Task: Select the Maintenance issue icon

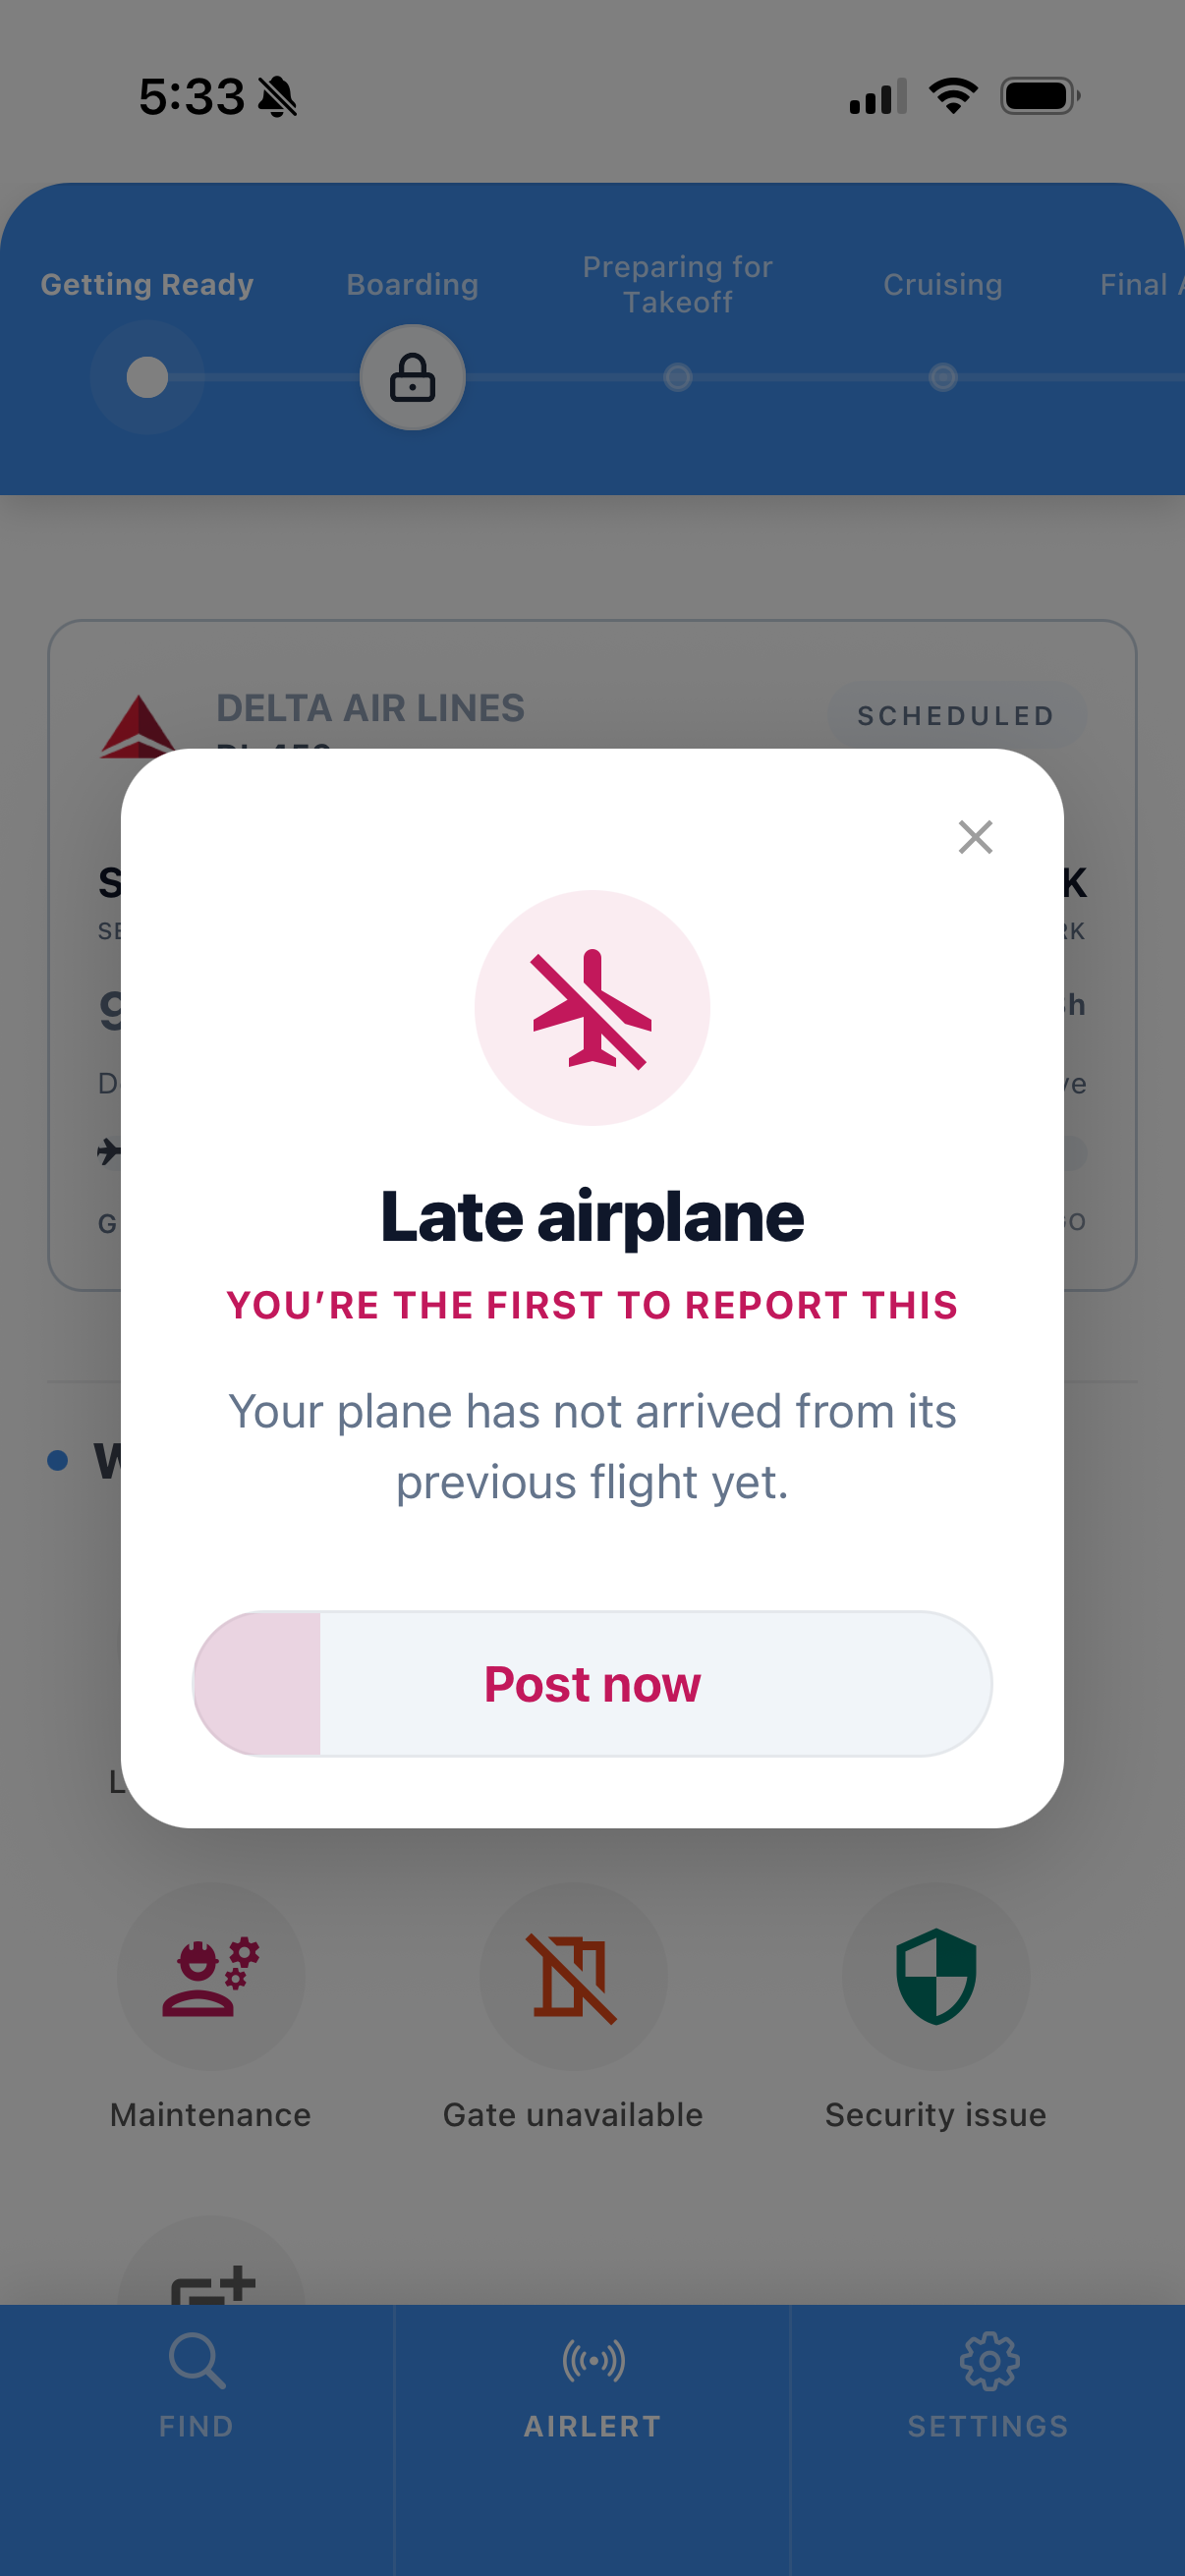Action: click(x=211, y=1977)
